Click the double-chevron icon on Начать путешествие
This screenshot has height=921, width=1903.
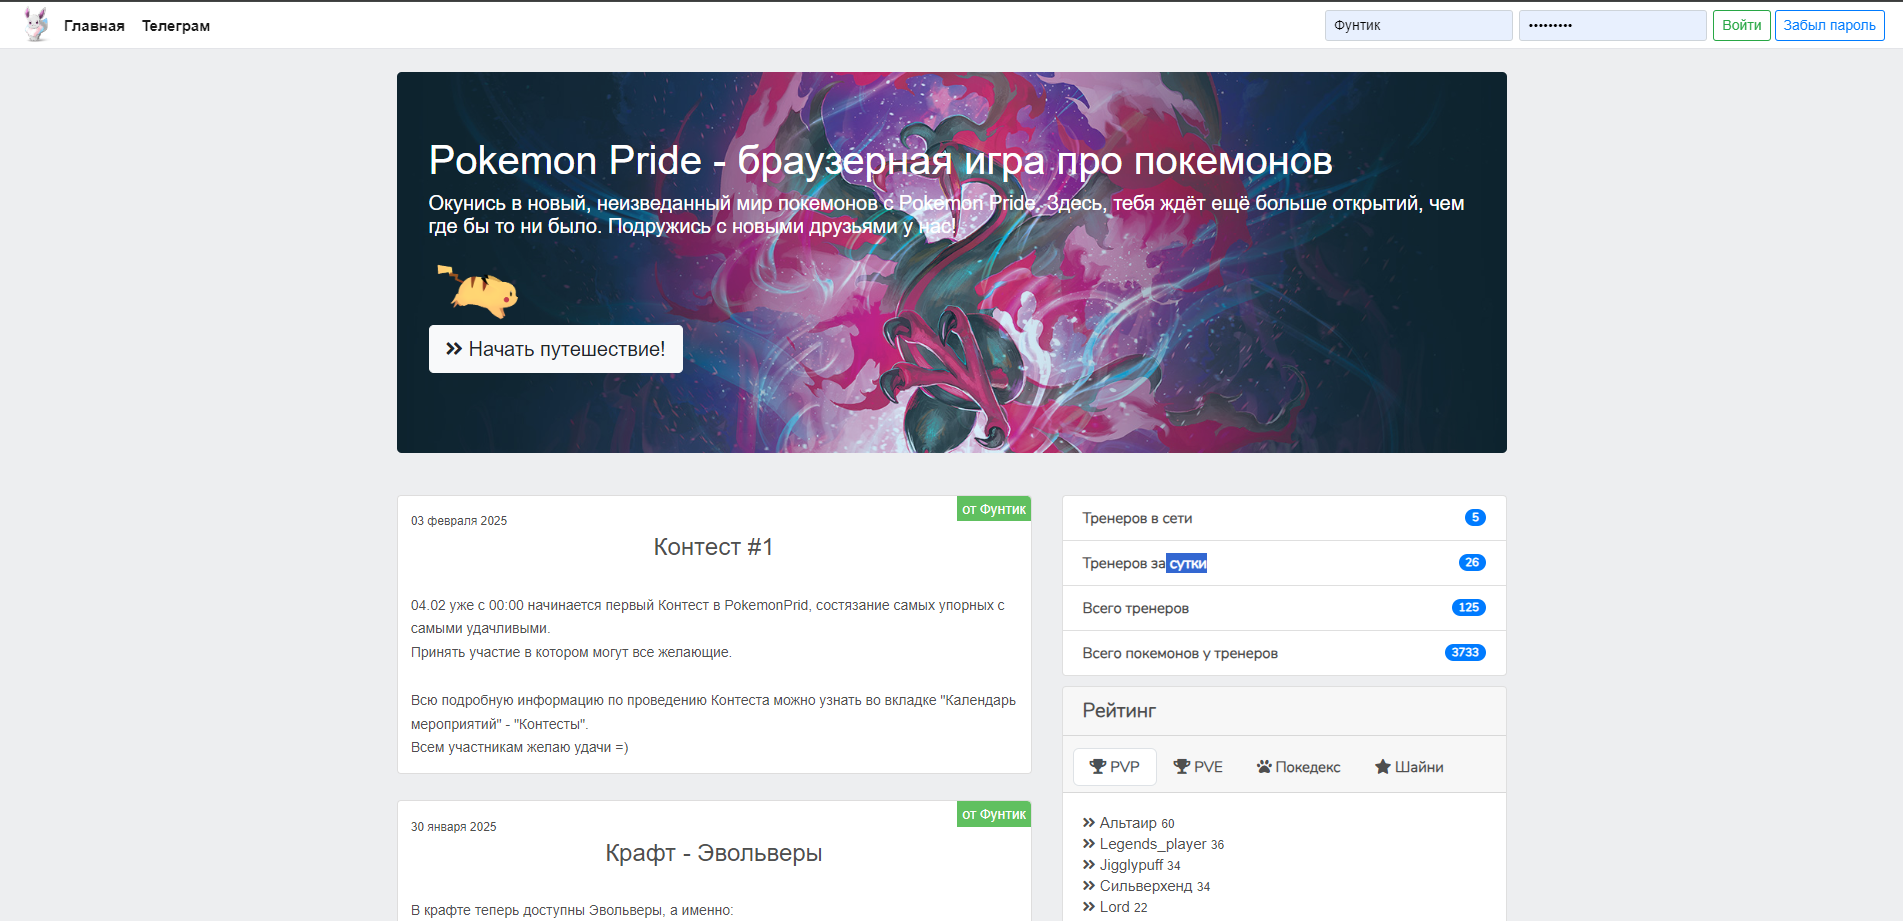pos(454,349)
